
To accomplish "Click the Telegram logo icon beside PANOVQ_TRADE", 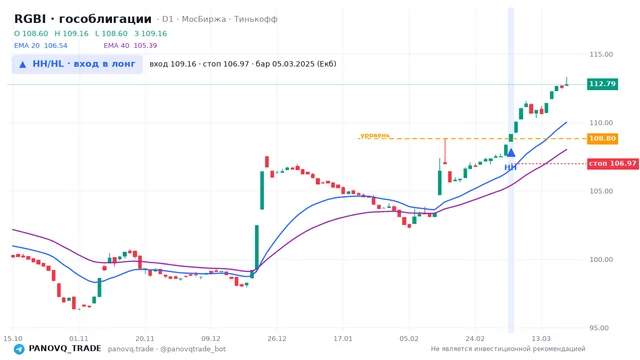I will (x=19, y=349).
